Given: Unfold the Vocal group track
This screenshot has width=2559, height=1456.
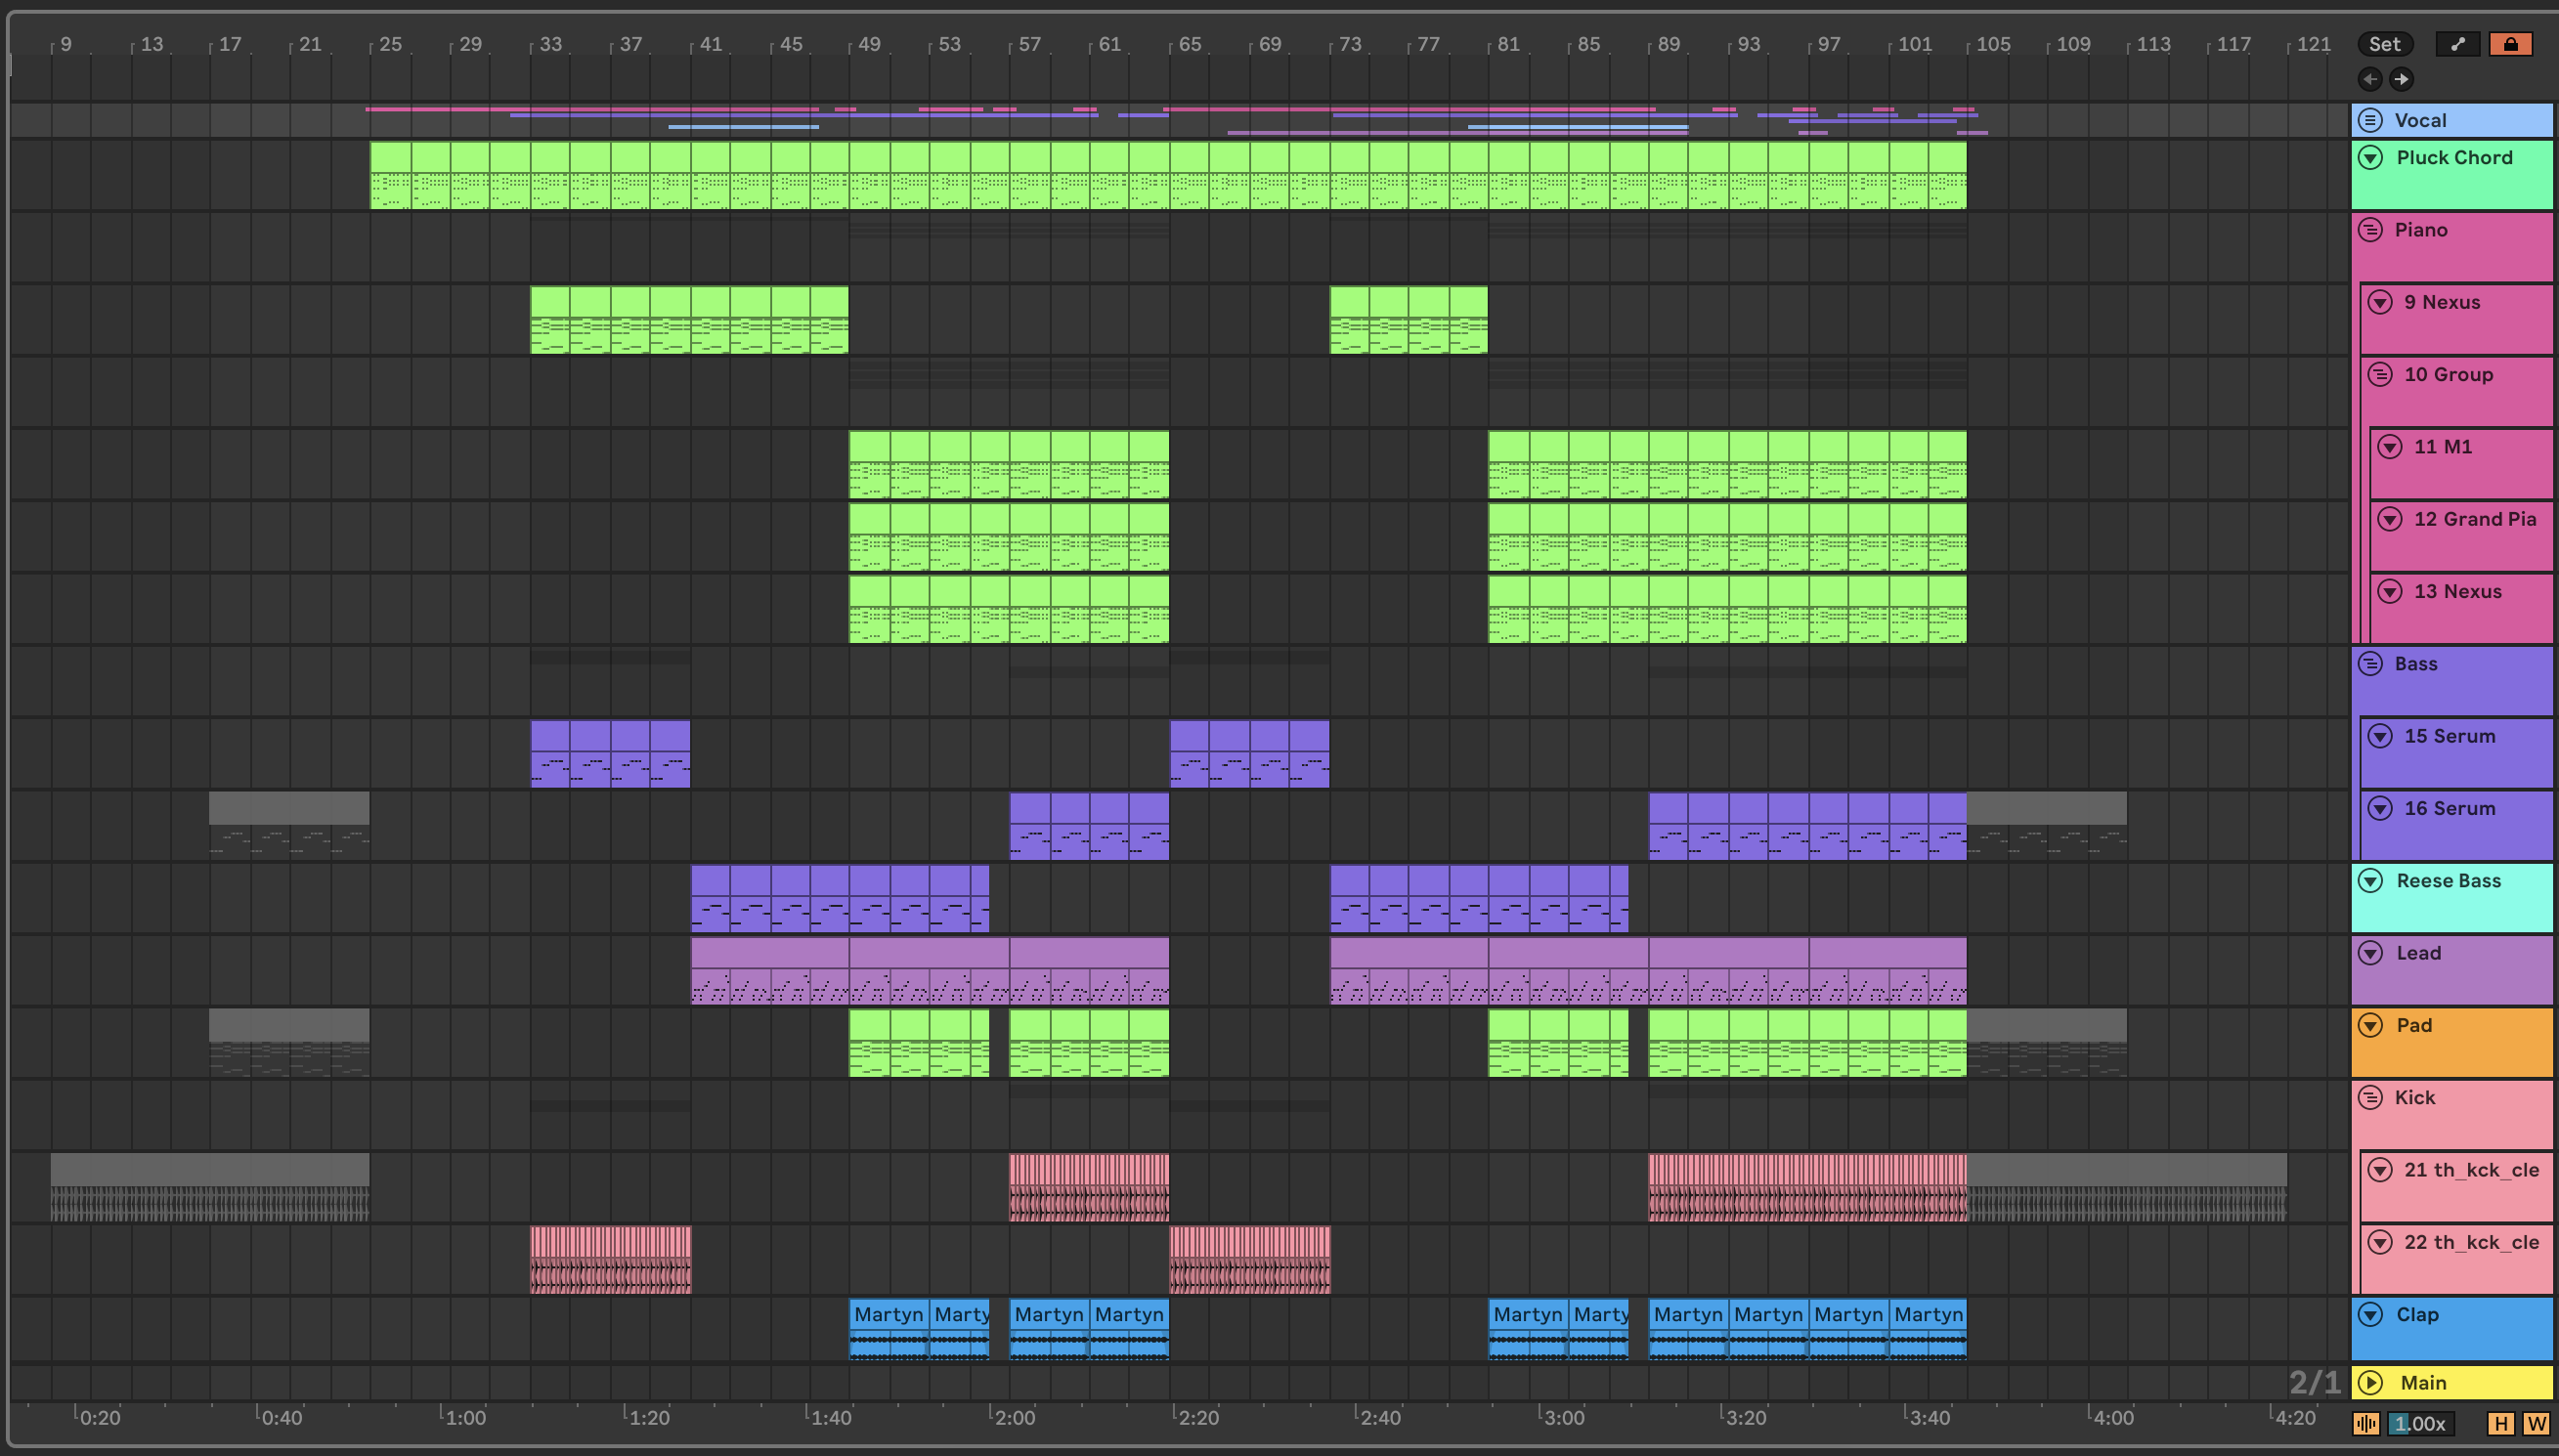Looking at the screenshot, I should point(2370,120).
